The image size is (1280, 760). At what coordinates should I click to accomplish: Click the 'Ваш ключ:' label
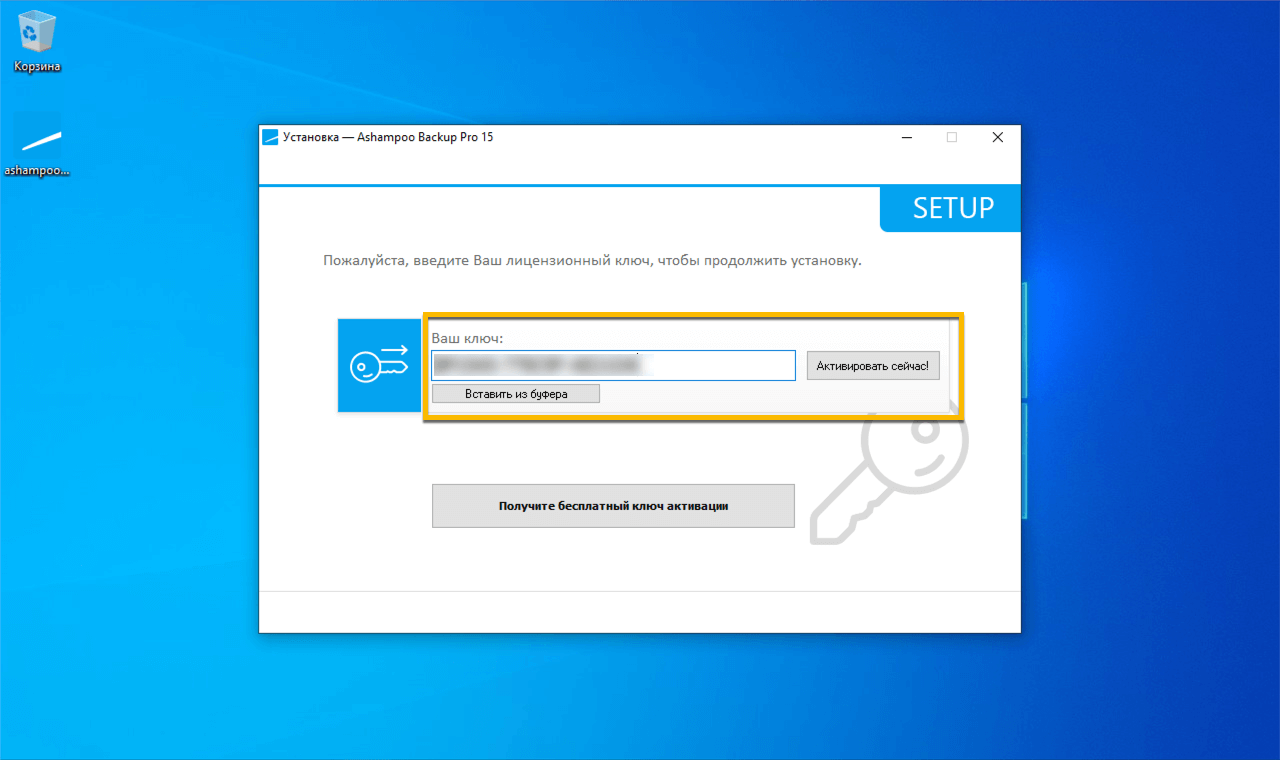pos(467,339)
